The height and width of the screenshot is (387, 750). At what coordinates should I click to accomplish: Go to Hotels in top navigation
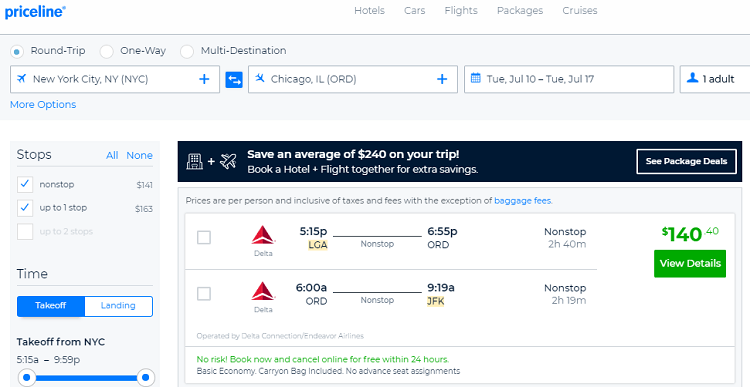[369, 11]
